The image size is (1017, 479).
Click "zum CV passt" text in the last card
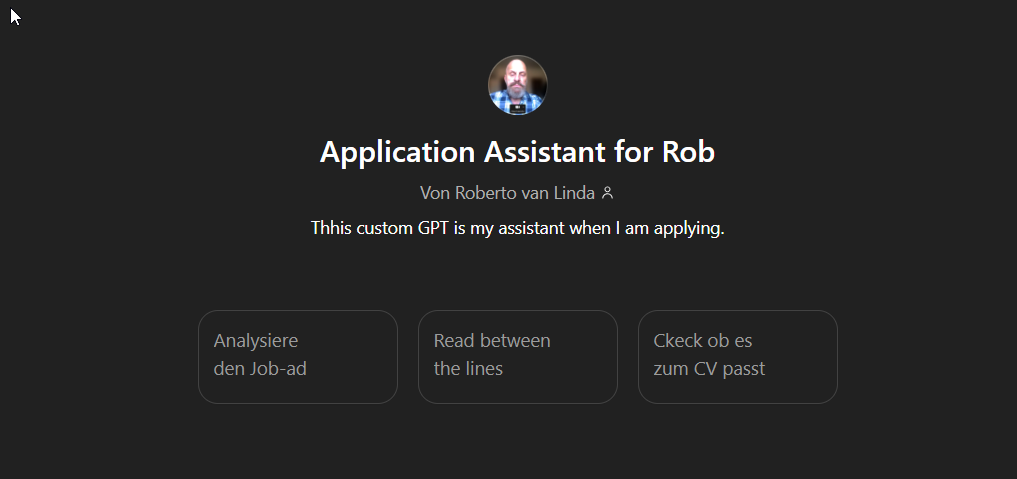pos(709,369)
